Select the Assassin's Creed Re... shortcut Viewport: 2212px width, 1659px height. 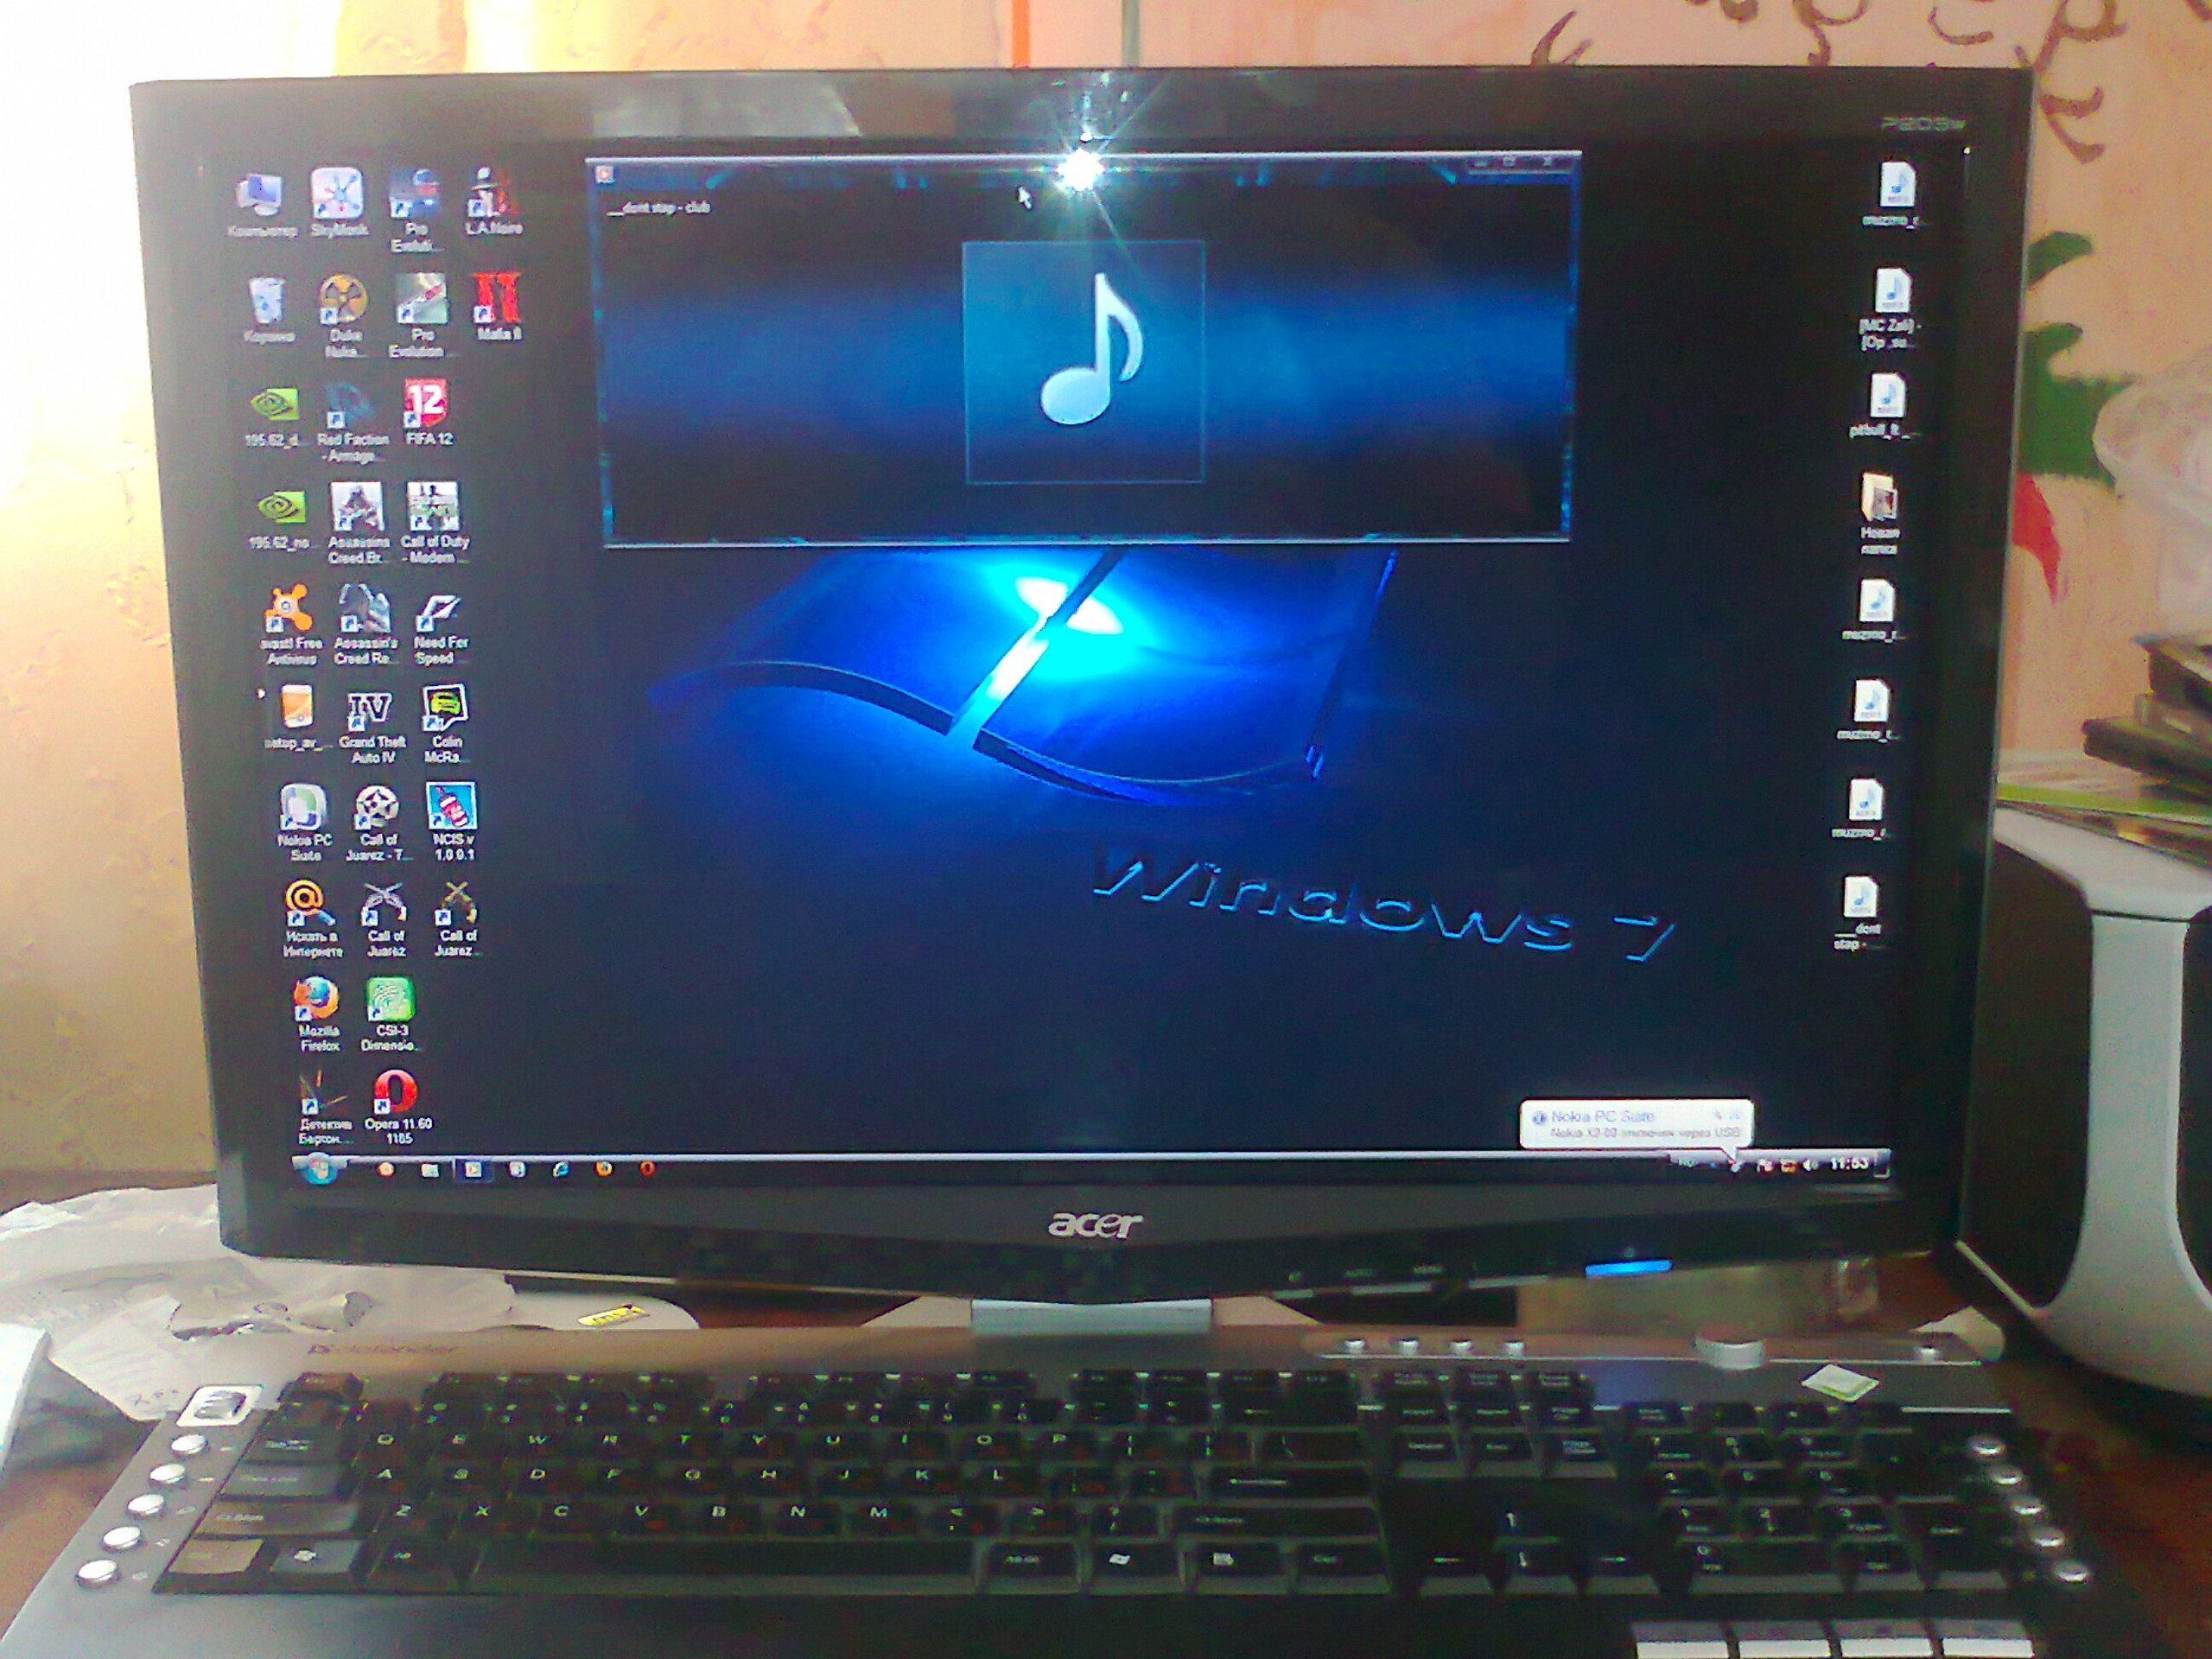pyautogui.click(x=365, y=625)
